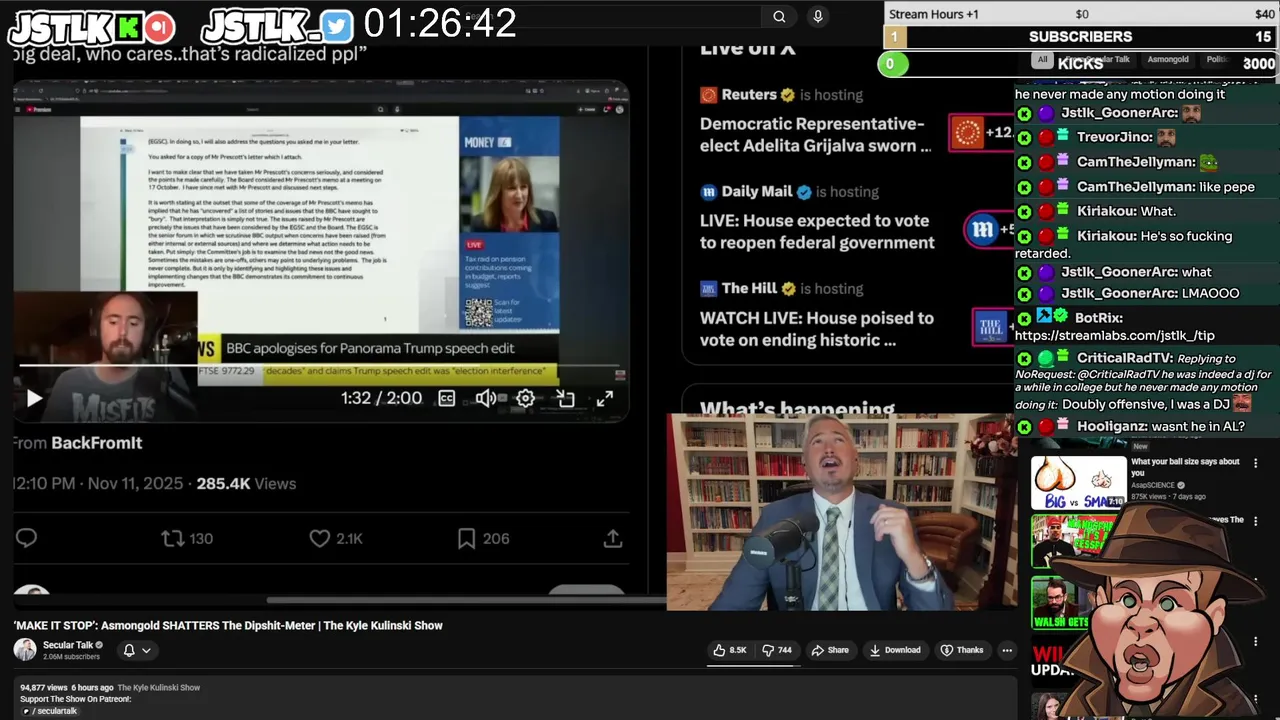1280x720 pixels.
Task: Bookmark the tweet with 206 bookmarks
Action: [483, 538]
